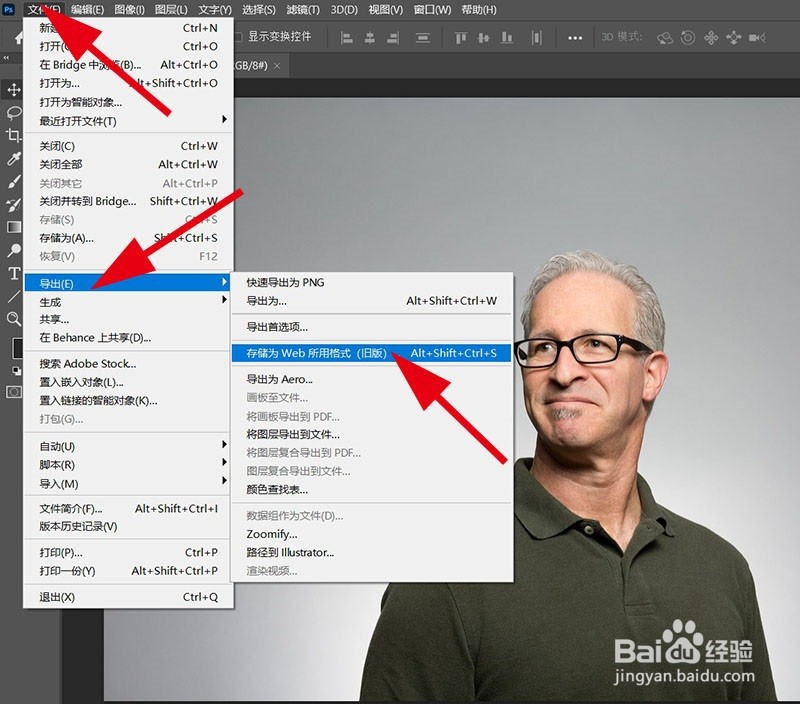Viewport: 800px width, 704px height.
Task: Select the Lasso tool
Action: [14, 113]
